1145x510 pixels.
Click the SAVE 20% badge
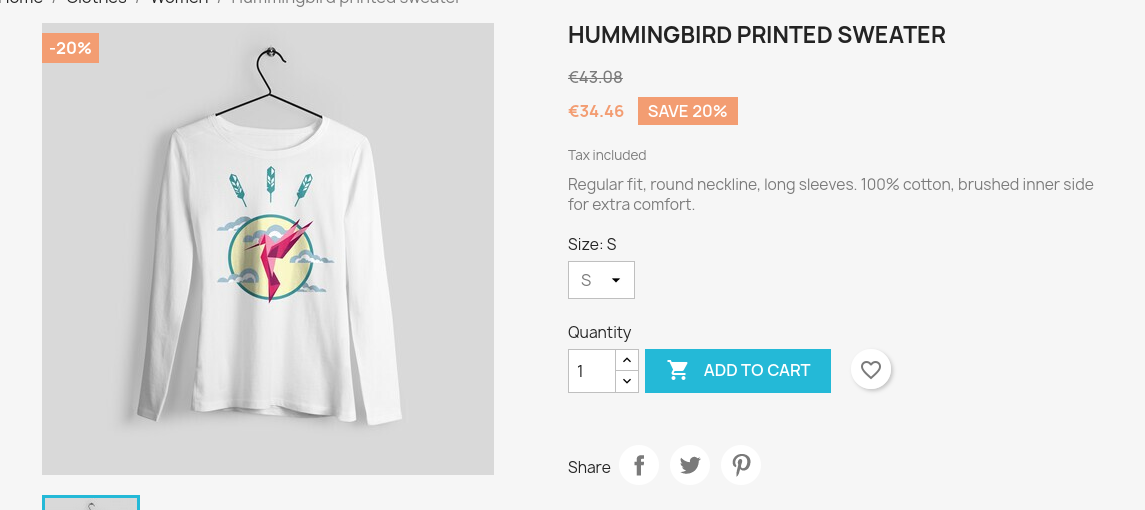click(x=687, y=111)
